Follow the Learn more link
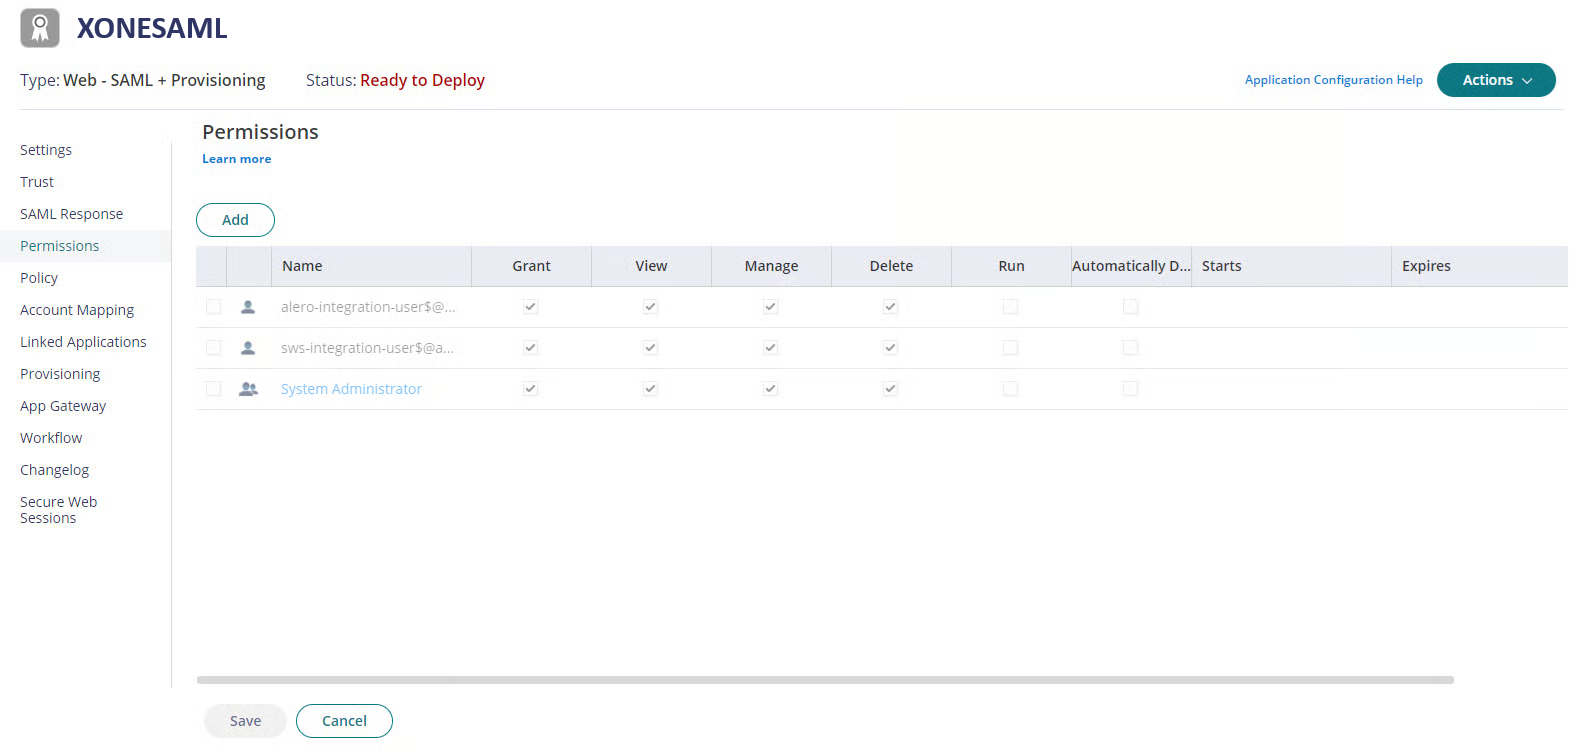This screenshot has height=753, width=1586. [236, 159]
